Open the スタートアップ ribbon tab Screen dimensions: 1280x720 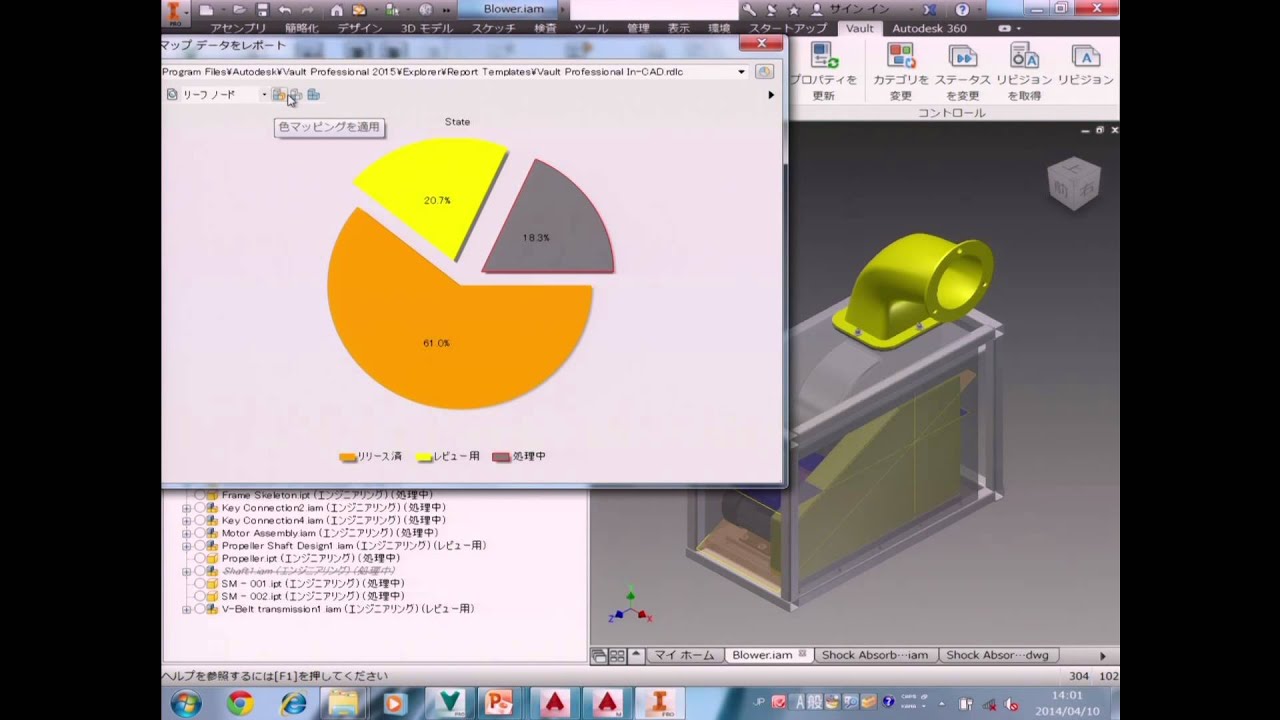(789, 28)
